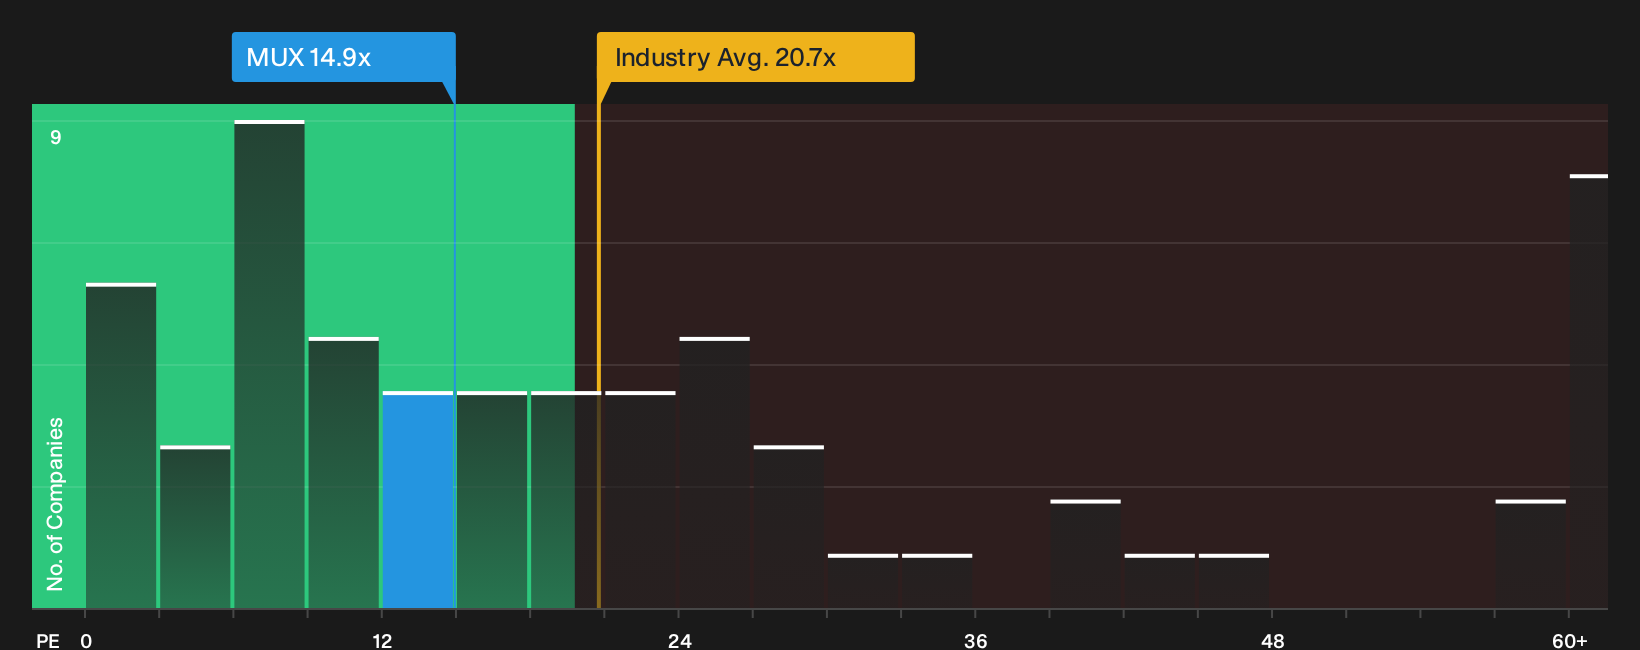Click the yellow Industry Avg. 20.7x label
The width and height of the screenshot is (1640, 650).
click(755, 57)
